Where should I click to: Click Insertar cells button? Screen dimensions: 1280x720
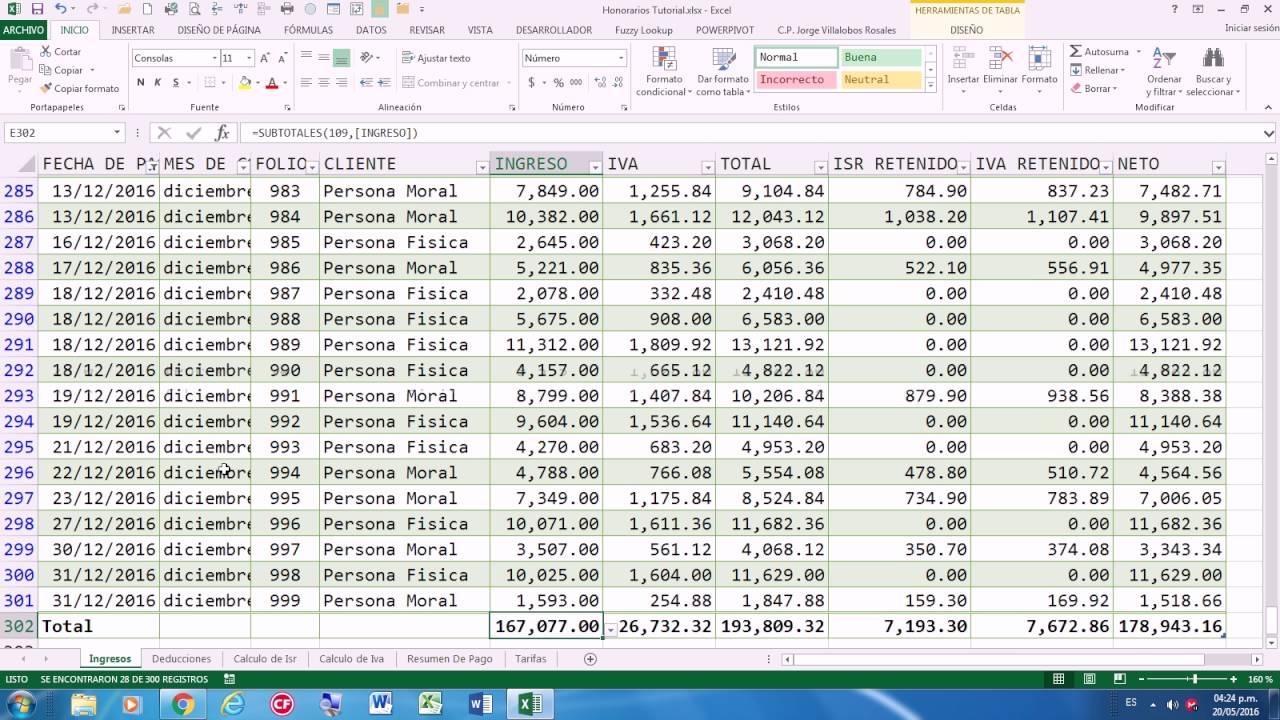tap(963, 70)
